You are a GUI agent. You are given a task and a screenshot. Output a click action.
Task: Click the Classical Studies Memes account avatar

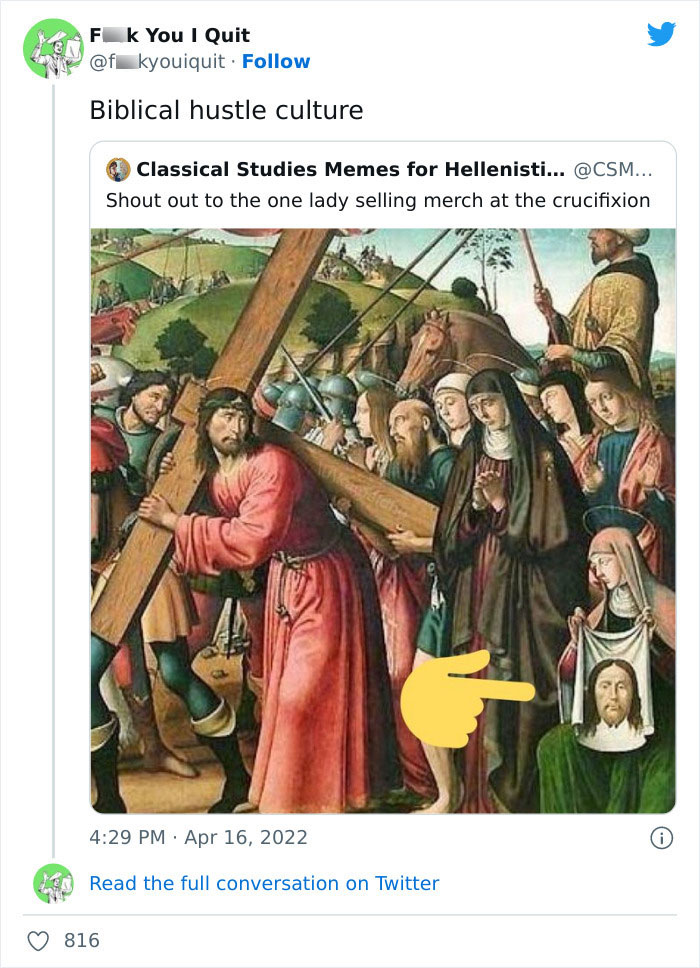tap(118, 169)
